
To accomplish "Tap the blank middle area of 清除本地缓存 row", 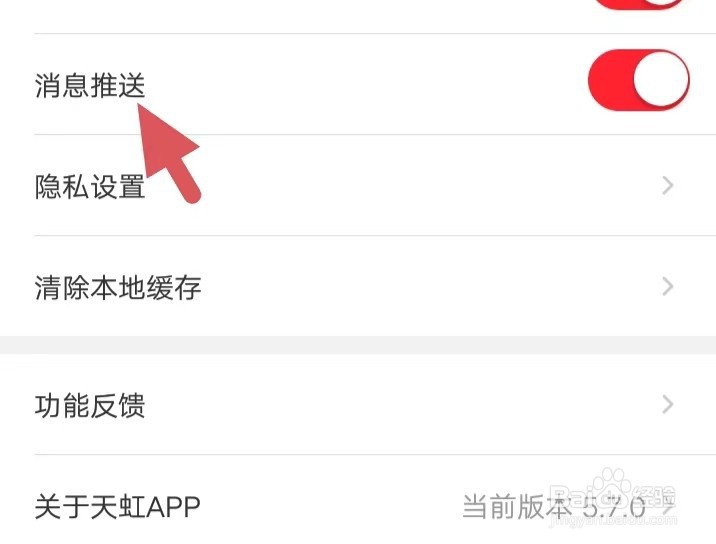I will (x=429, y=286).
